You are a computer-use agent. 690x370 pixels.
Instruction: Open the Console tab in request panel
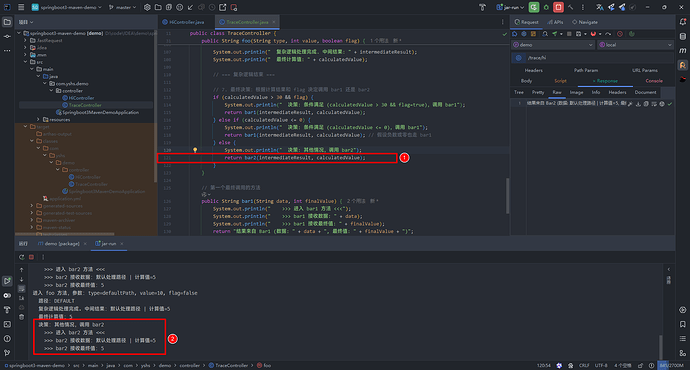654,81
